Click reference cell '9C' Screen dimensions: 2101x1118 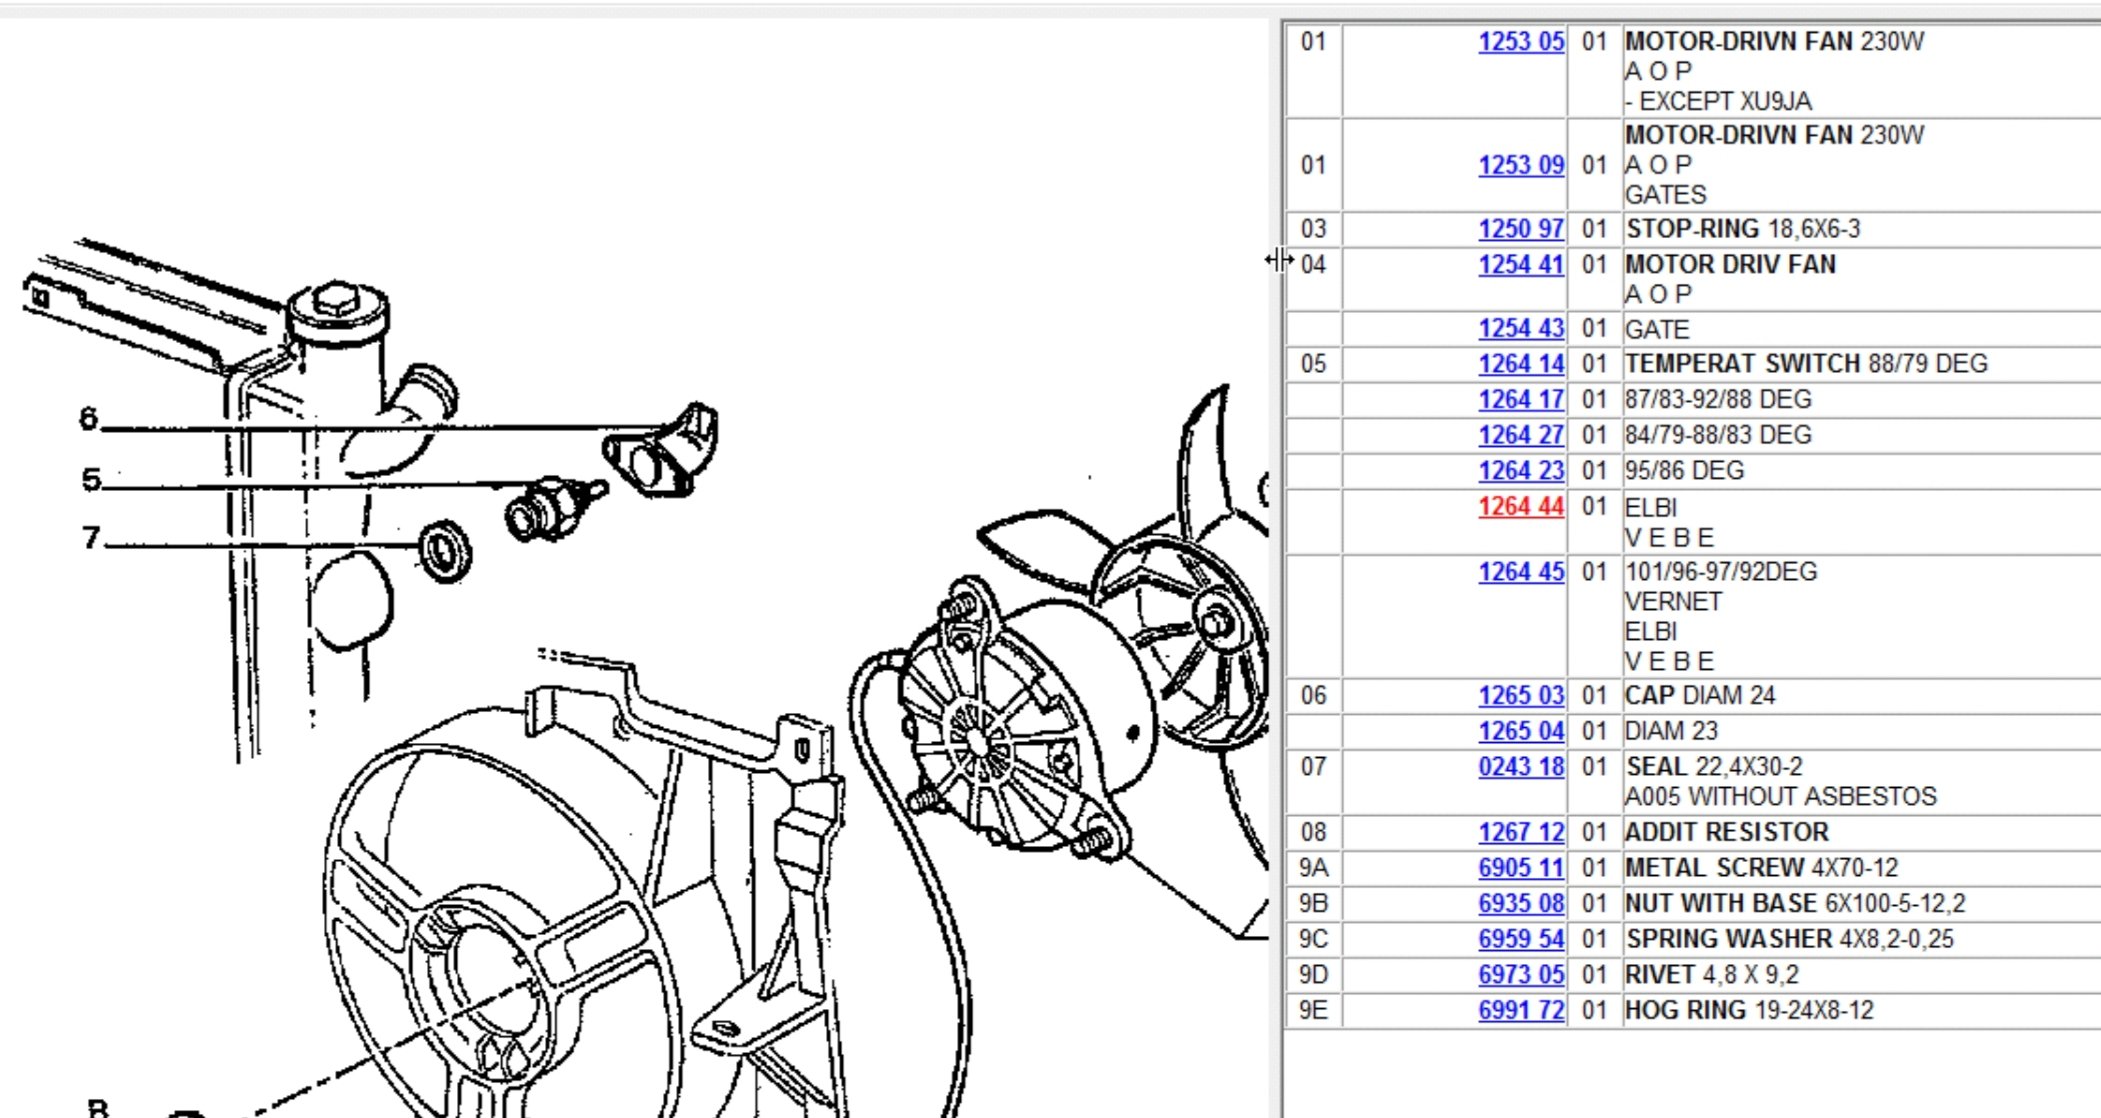[1313, 939]
